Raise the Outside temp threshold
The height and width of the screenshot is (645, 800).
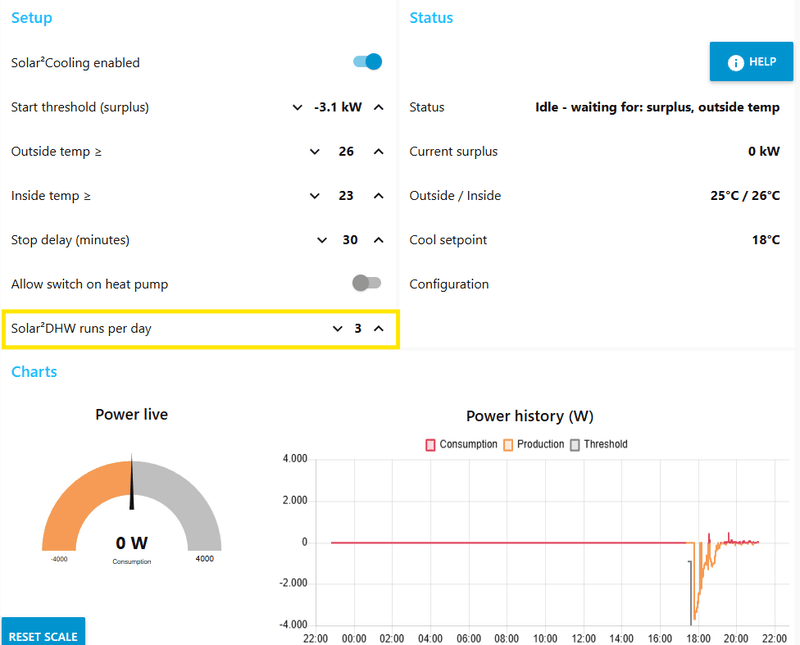(379, 152)
